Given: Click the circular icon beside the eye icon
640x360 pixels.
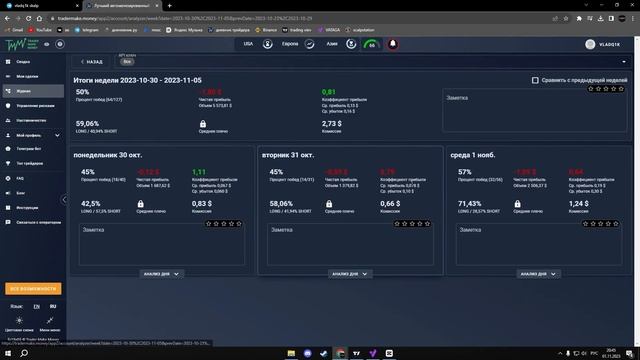Looking at the screenshot, I should pyautogui.click(x=60, y=44).
